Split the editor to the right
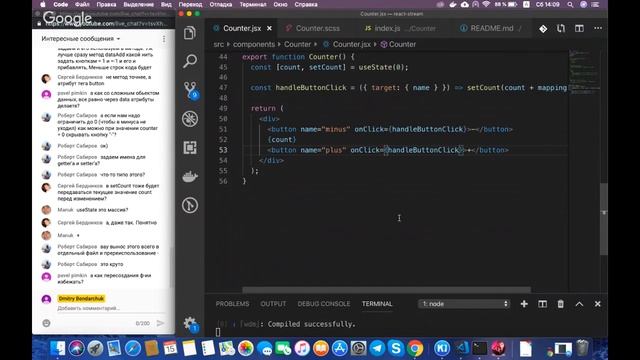The width and height of the screenshot is (640, 360). click(579, 29)
